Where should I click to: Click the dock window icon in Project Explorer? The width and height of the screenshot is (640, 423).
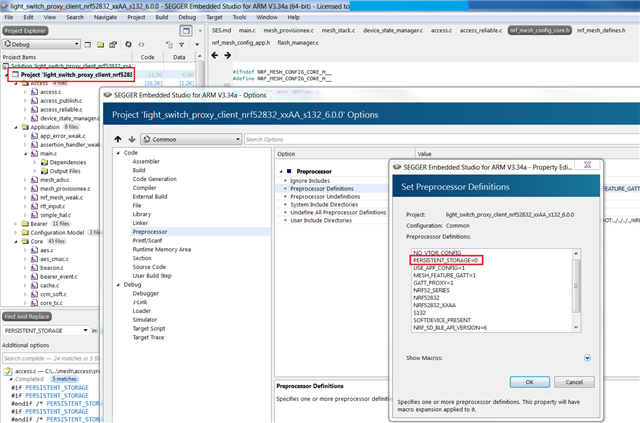[x=186, y=31]
